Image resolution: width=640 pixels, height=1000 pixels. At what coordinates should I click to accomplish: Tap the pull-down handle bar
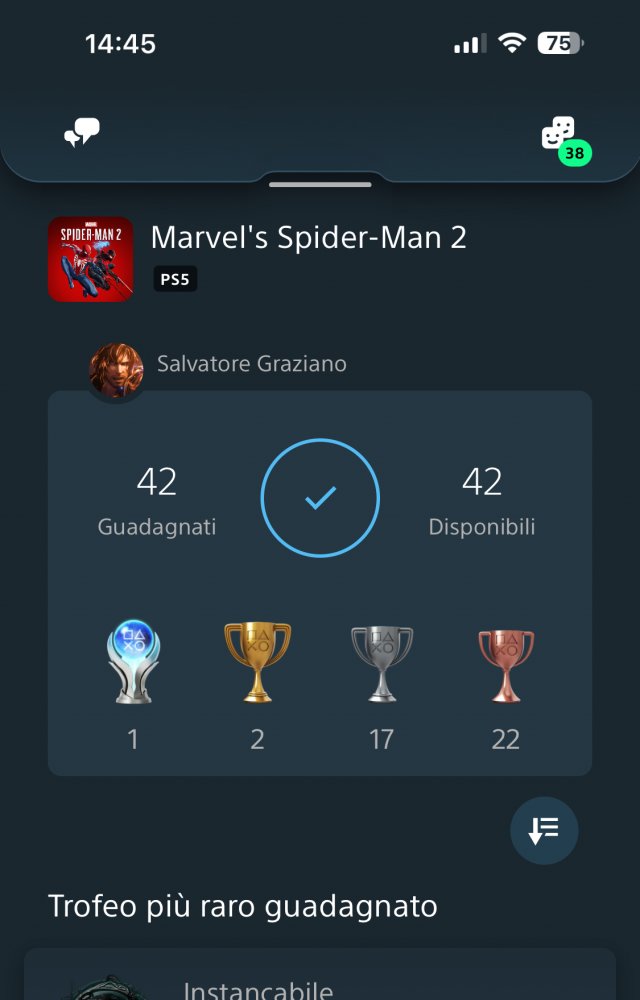(320, 184)
